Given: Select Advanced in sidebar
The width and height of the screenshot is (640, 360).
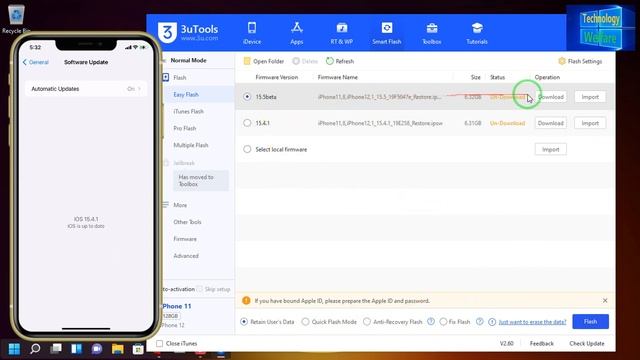Looking at the screenshot, I should [186, 256].
